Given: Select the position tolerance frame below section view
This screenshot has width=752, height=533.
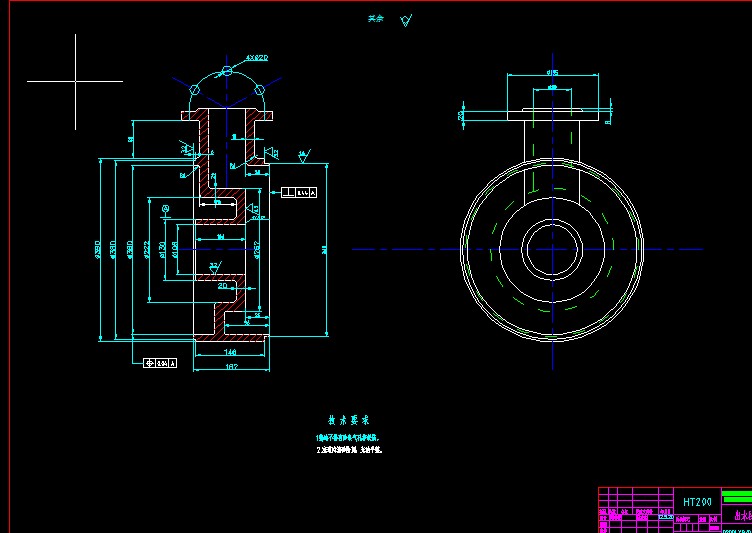Looking at the screenshot, I should point(160,363).
